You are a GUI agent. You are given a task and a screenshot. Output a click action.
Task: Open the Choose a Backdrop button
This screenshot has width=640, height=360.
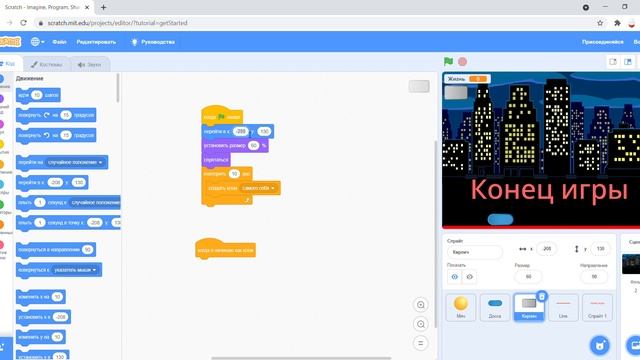pyautogui.click(x=633, y=345)
